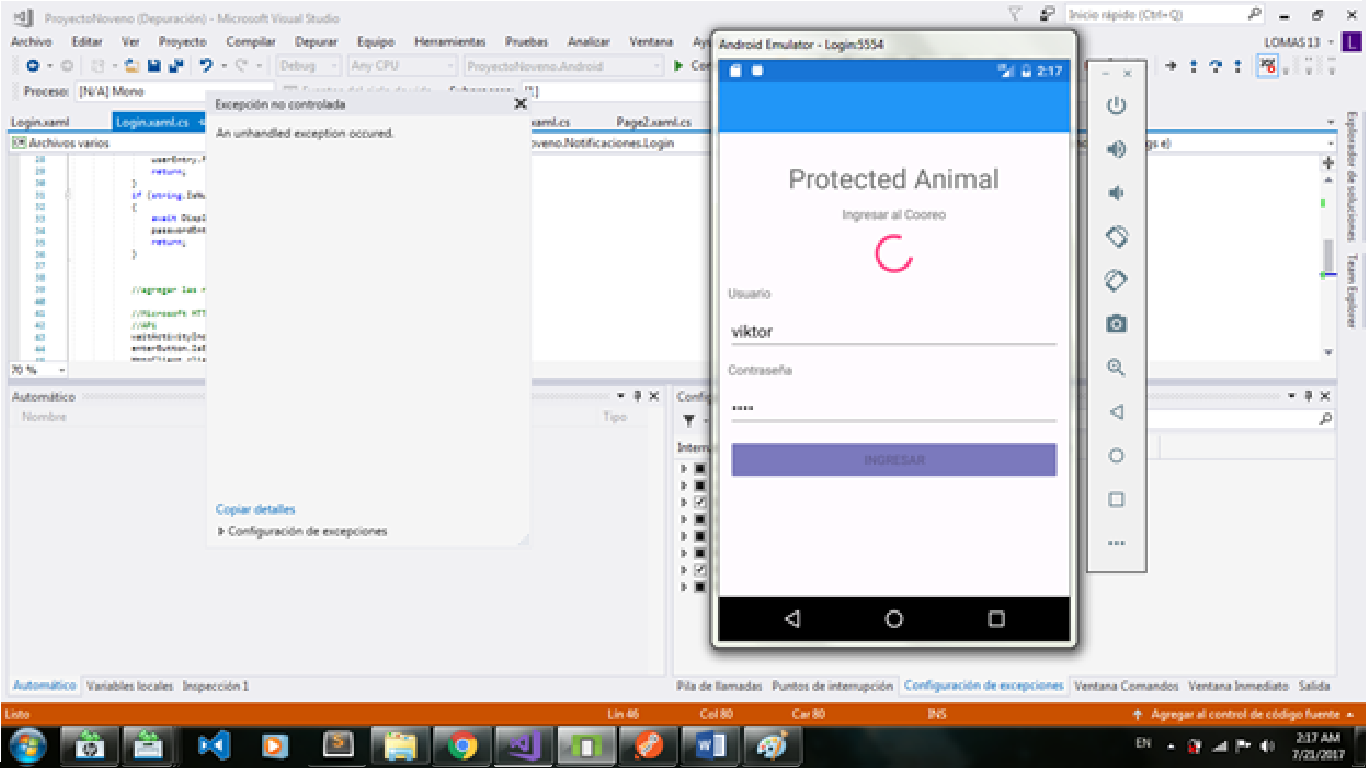Open the Depurar menu

coord(316,42)
